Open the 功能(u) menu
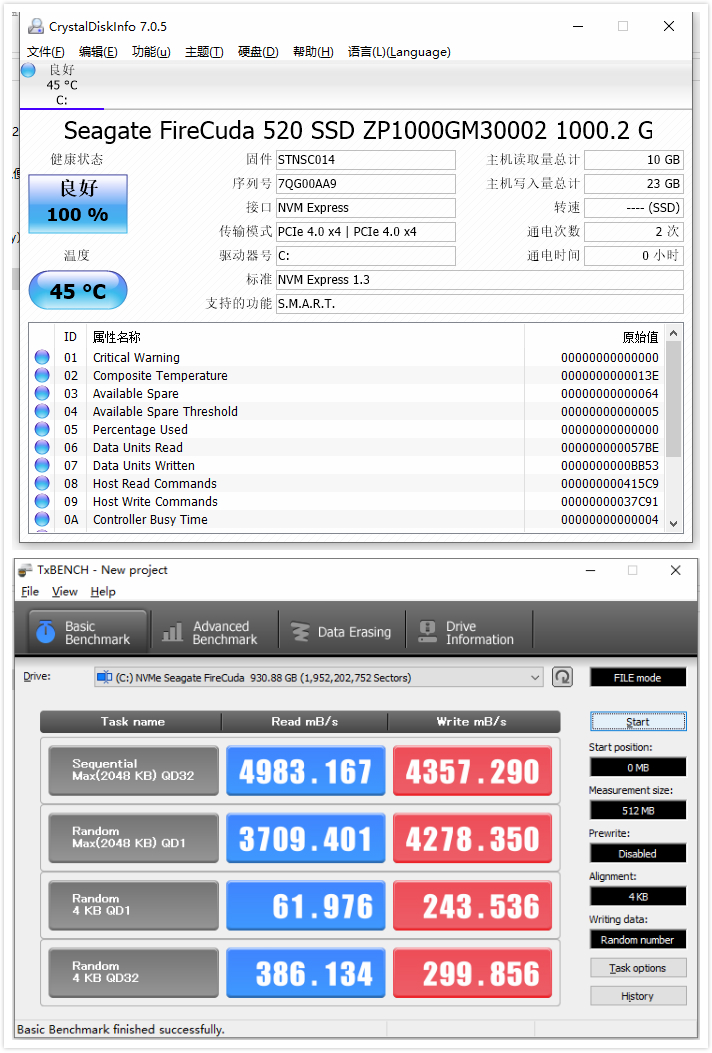The image size is (712, 1053). click(x=151, y=52)
